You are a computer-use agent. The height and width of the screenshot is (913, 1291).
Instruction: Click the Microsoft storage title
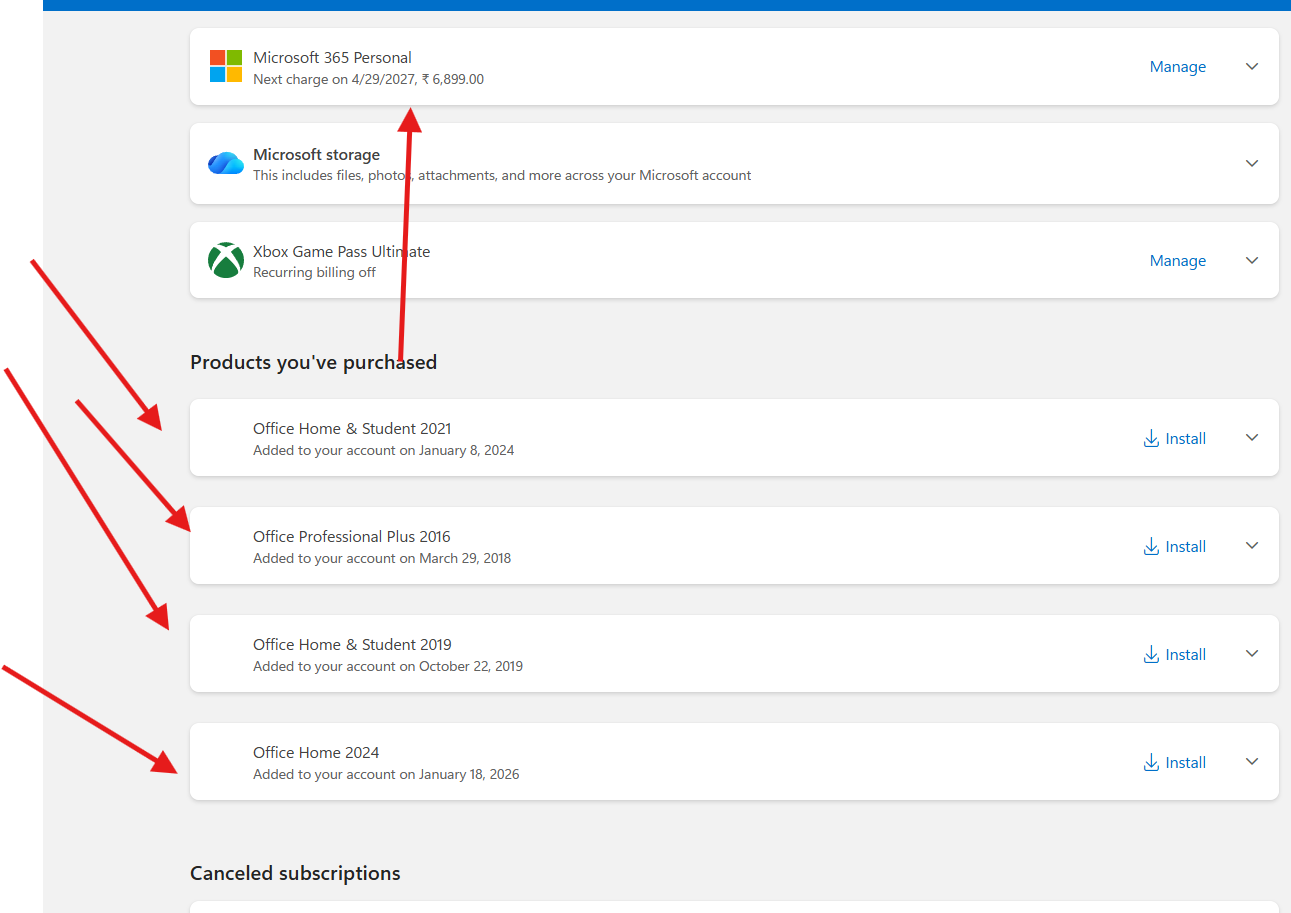click(x=316, y=154)
